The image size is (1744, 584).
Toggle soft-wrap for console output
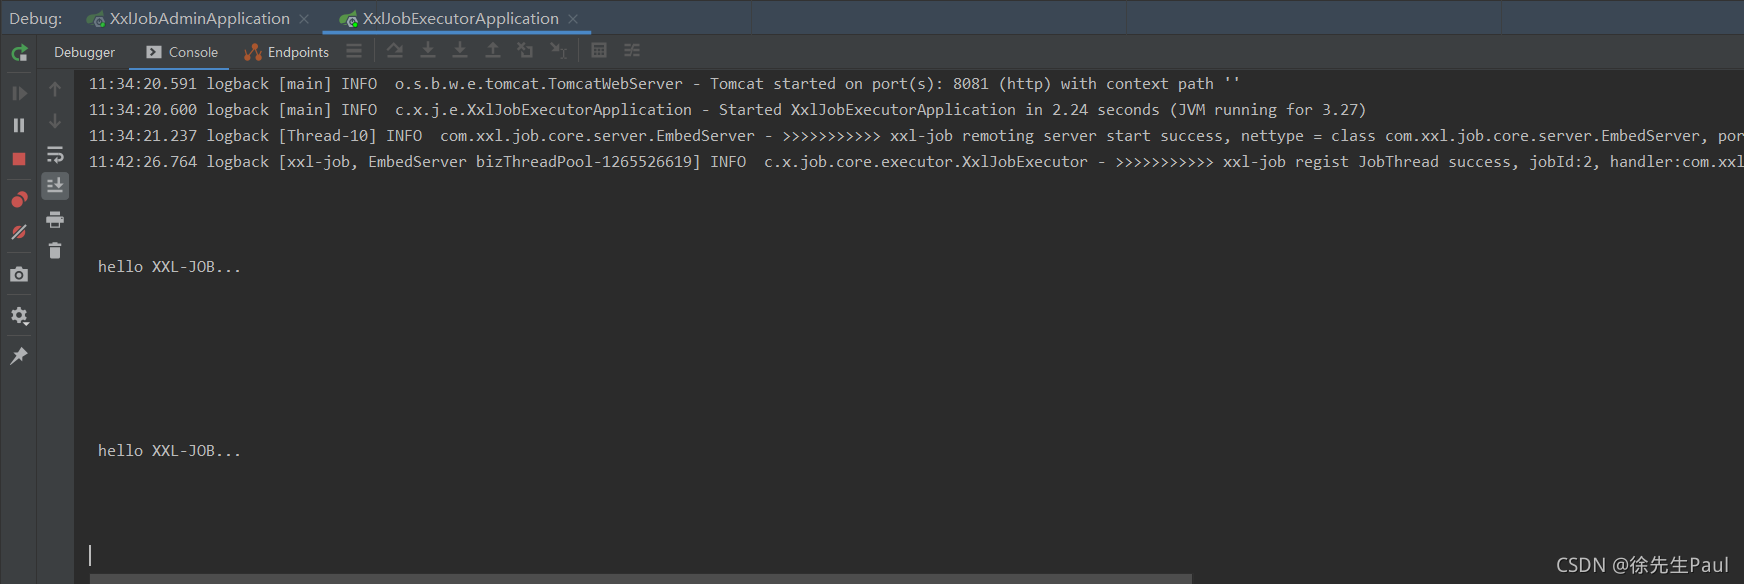[55, 154]
